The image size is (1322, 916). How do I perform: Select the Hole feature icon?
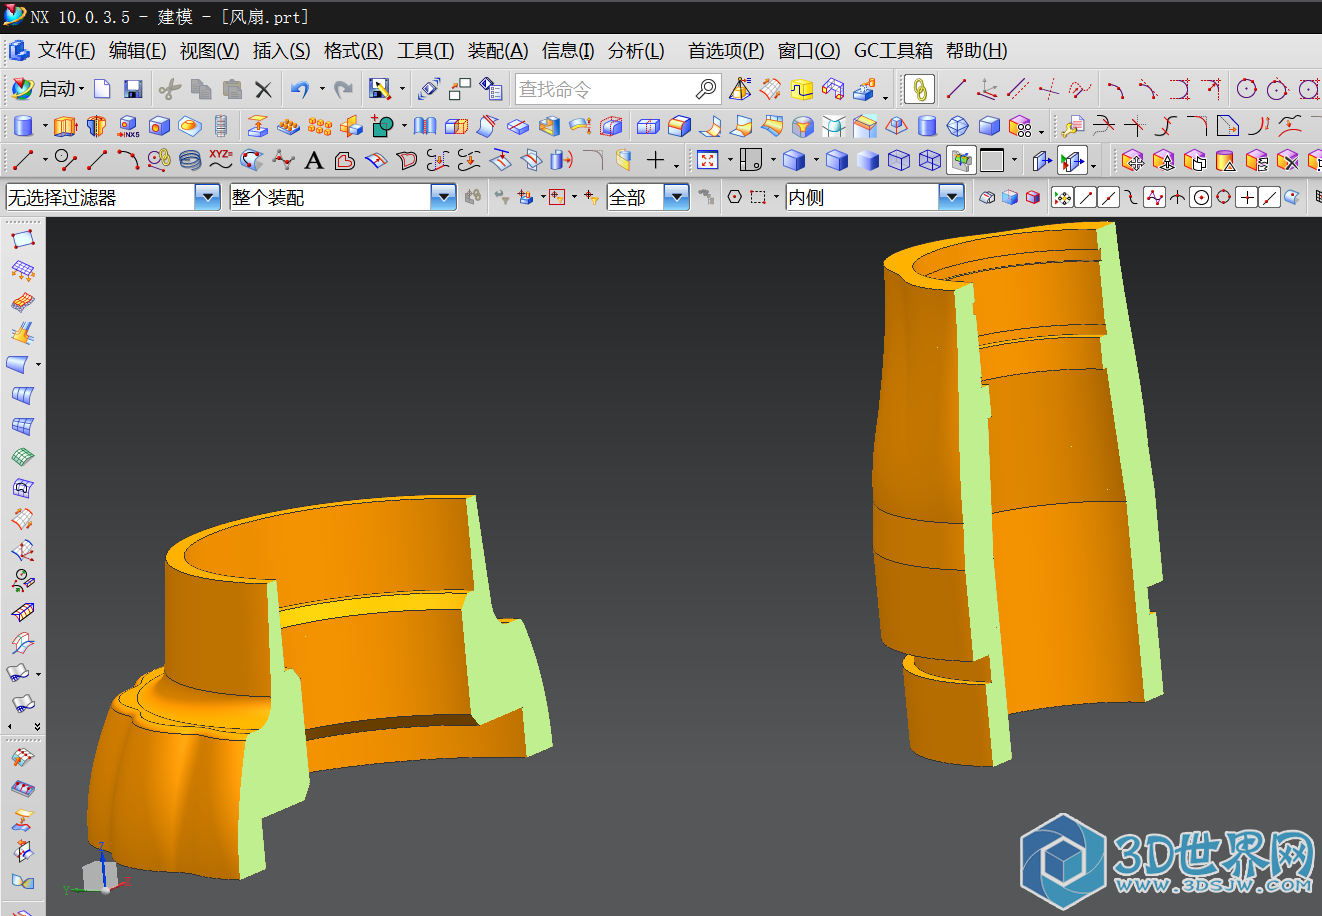(x=159, y=126)
